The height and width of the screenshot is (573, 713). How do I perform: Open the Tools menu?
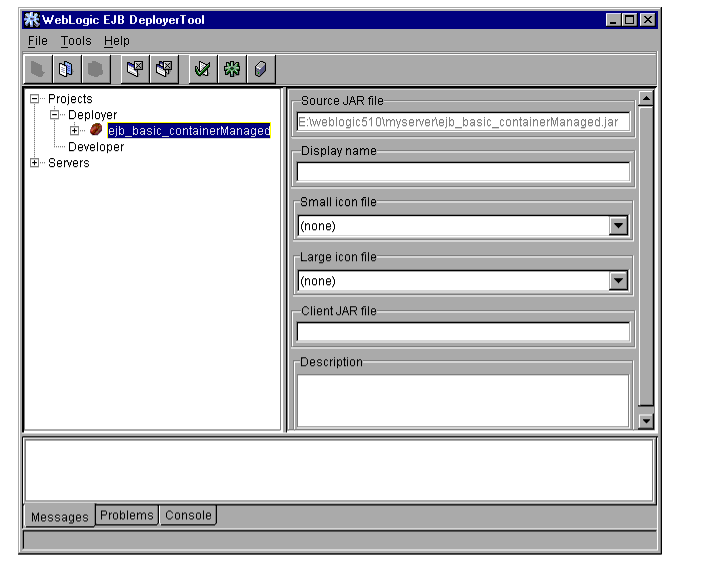76,41
